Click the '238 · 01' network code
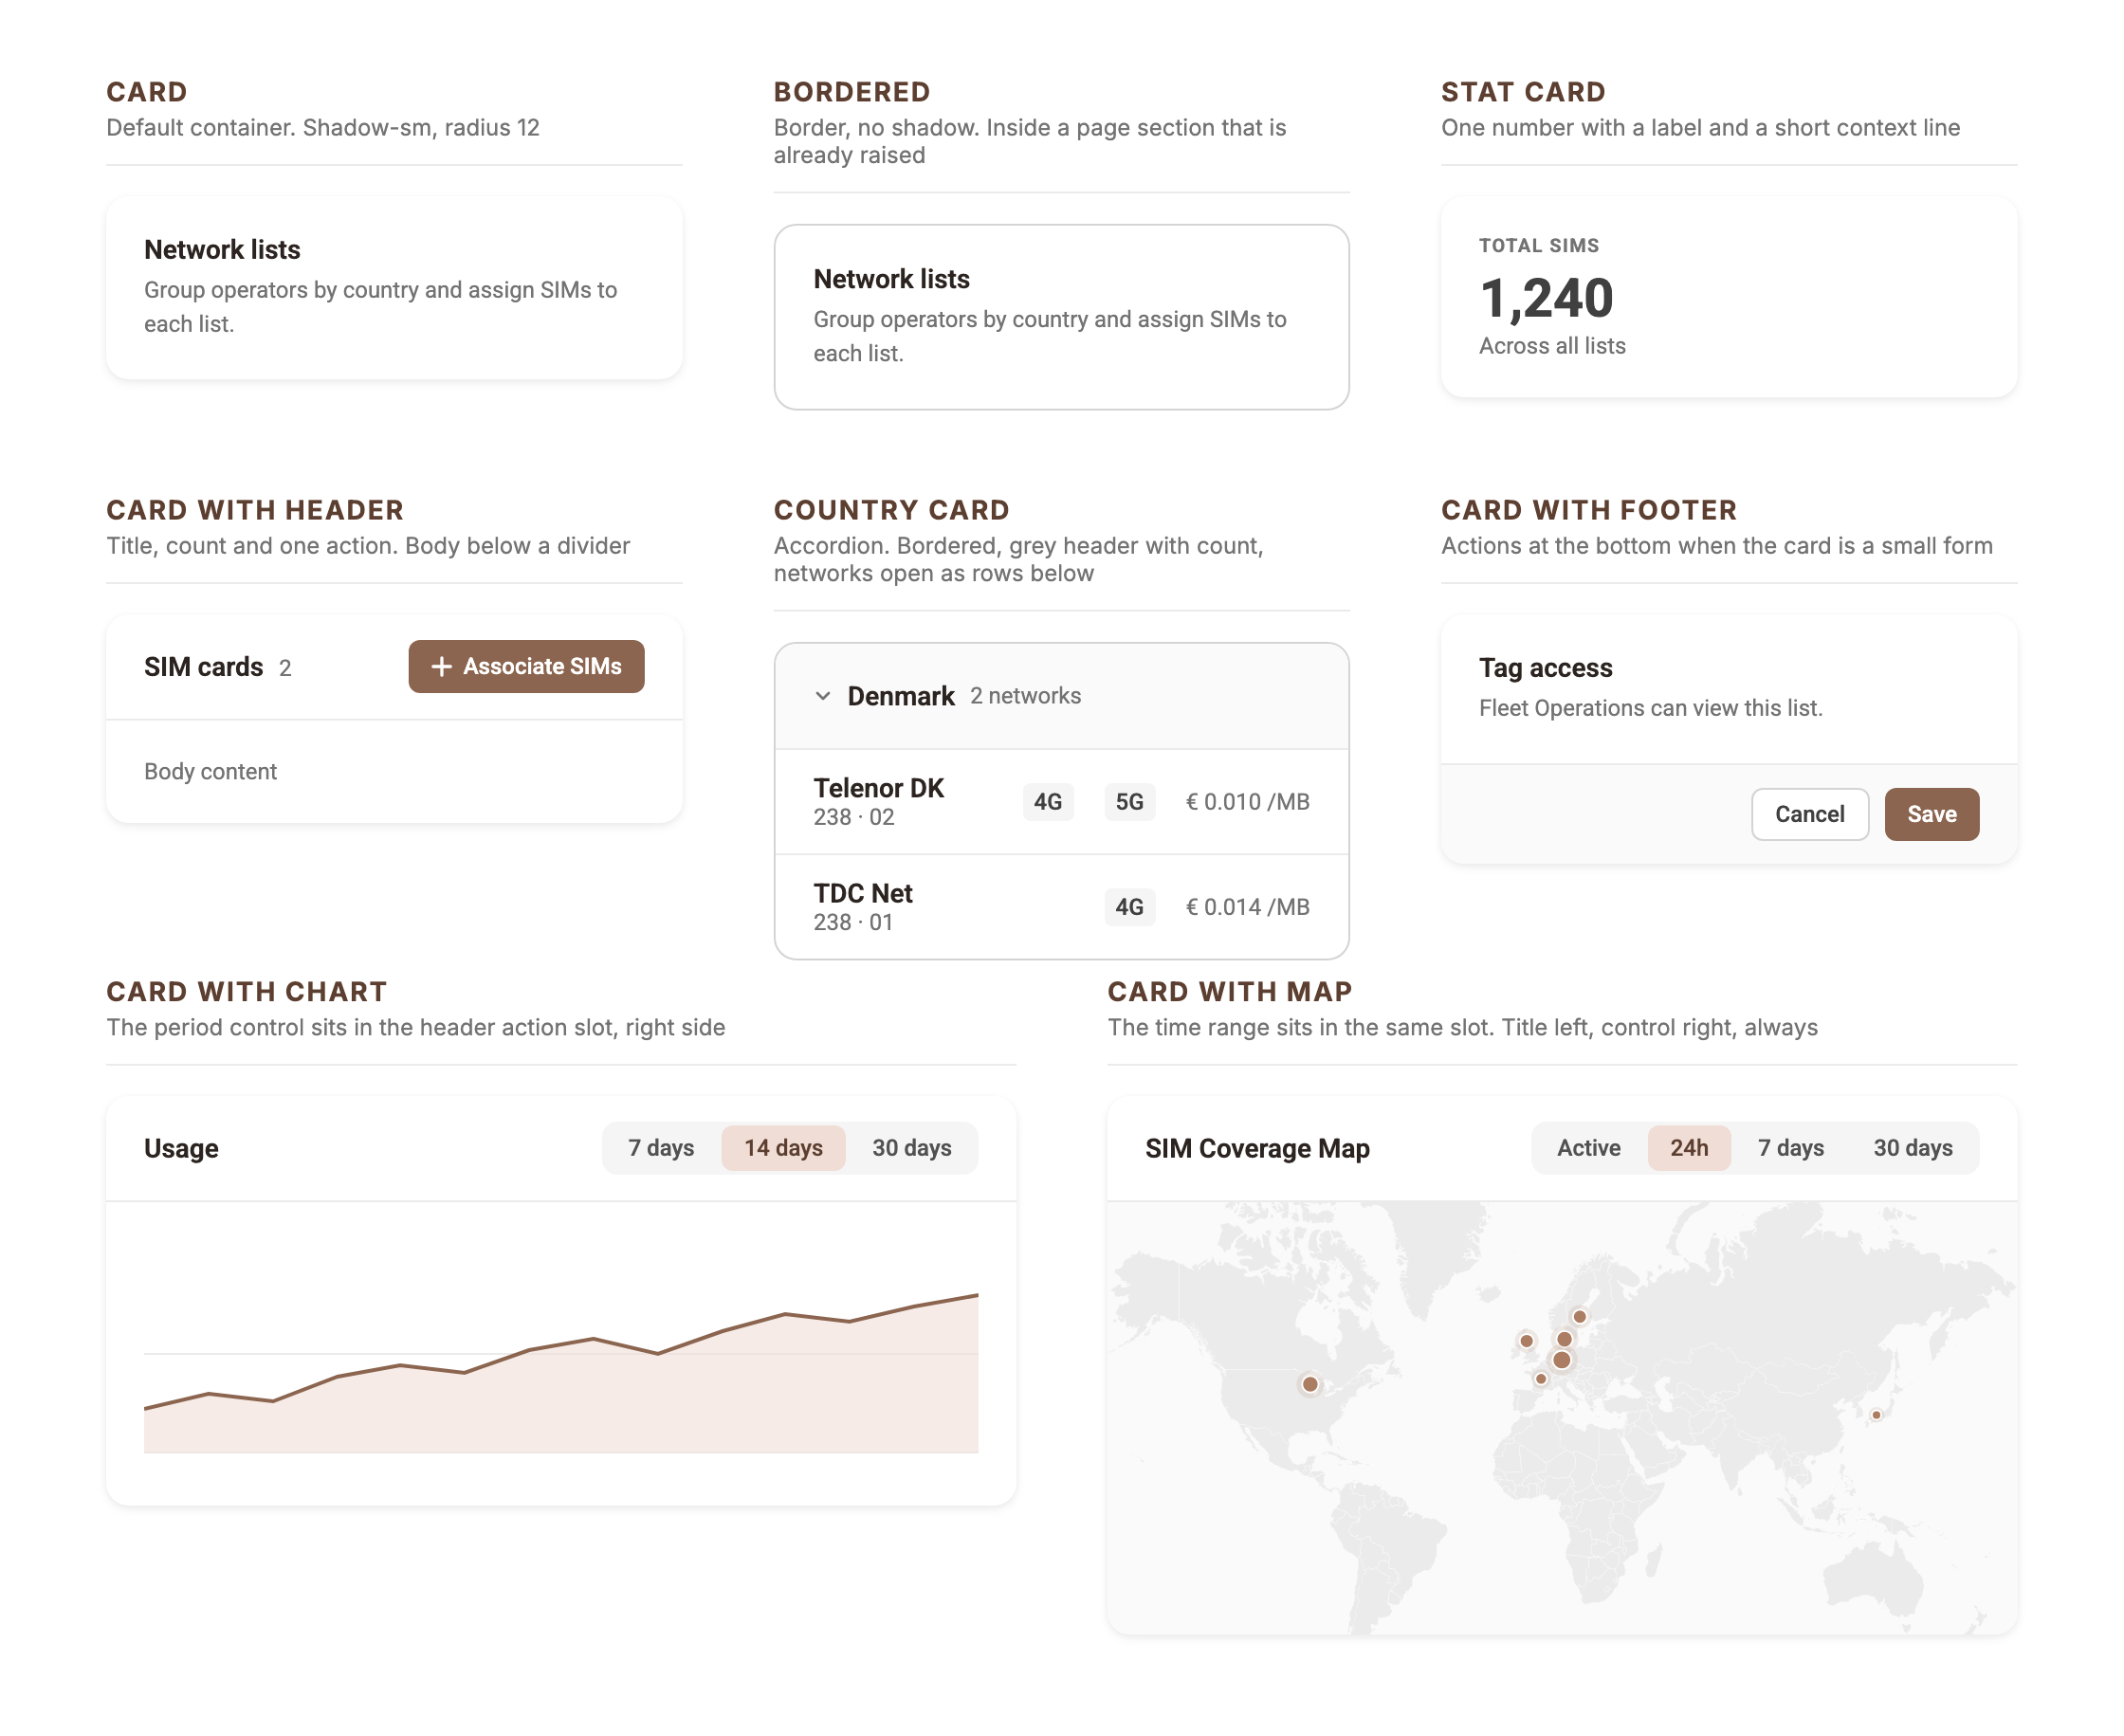Image resolution: width=2124 pixels, height=1736 pixels. [852, 923]
